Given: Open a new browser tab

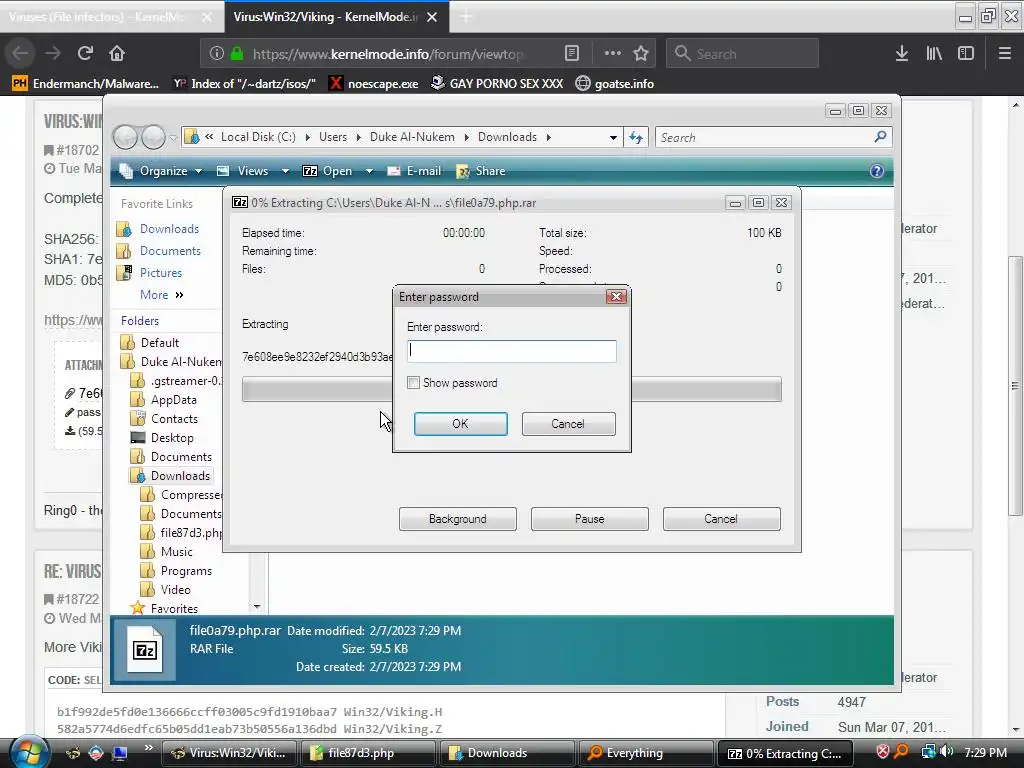Looking at the screenshot, I should pyautogui.click(x=466, y=17).
